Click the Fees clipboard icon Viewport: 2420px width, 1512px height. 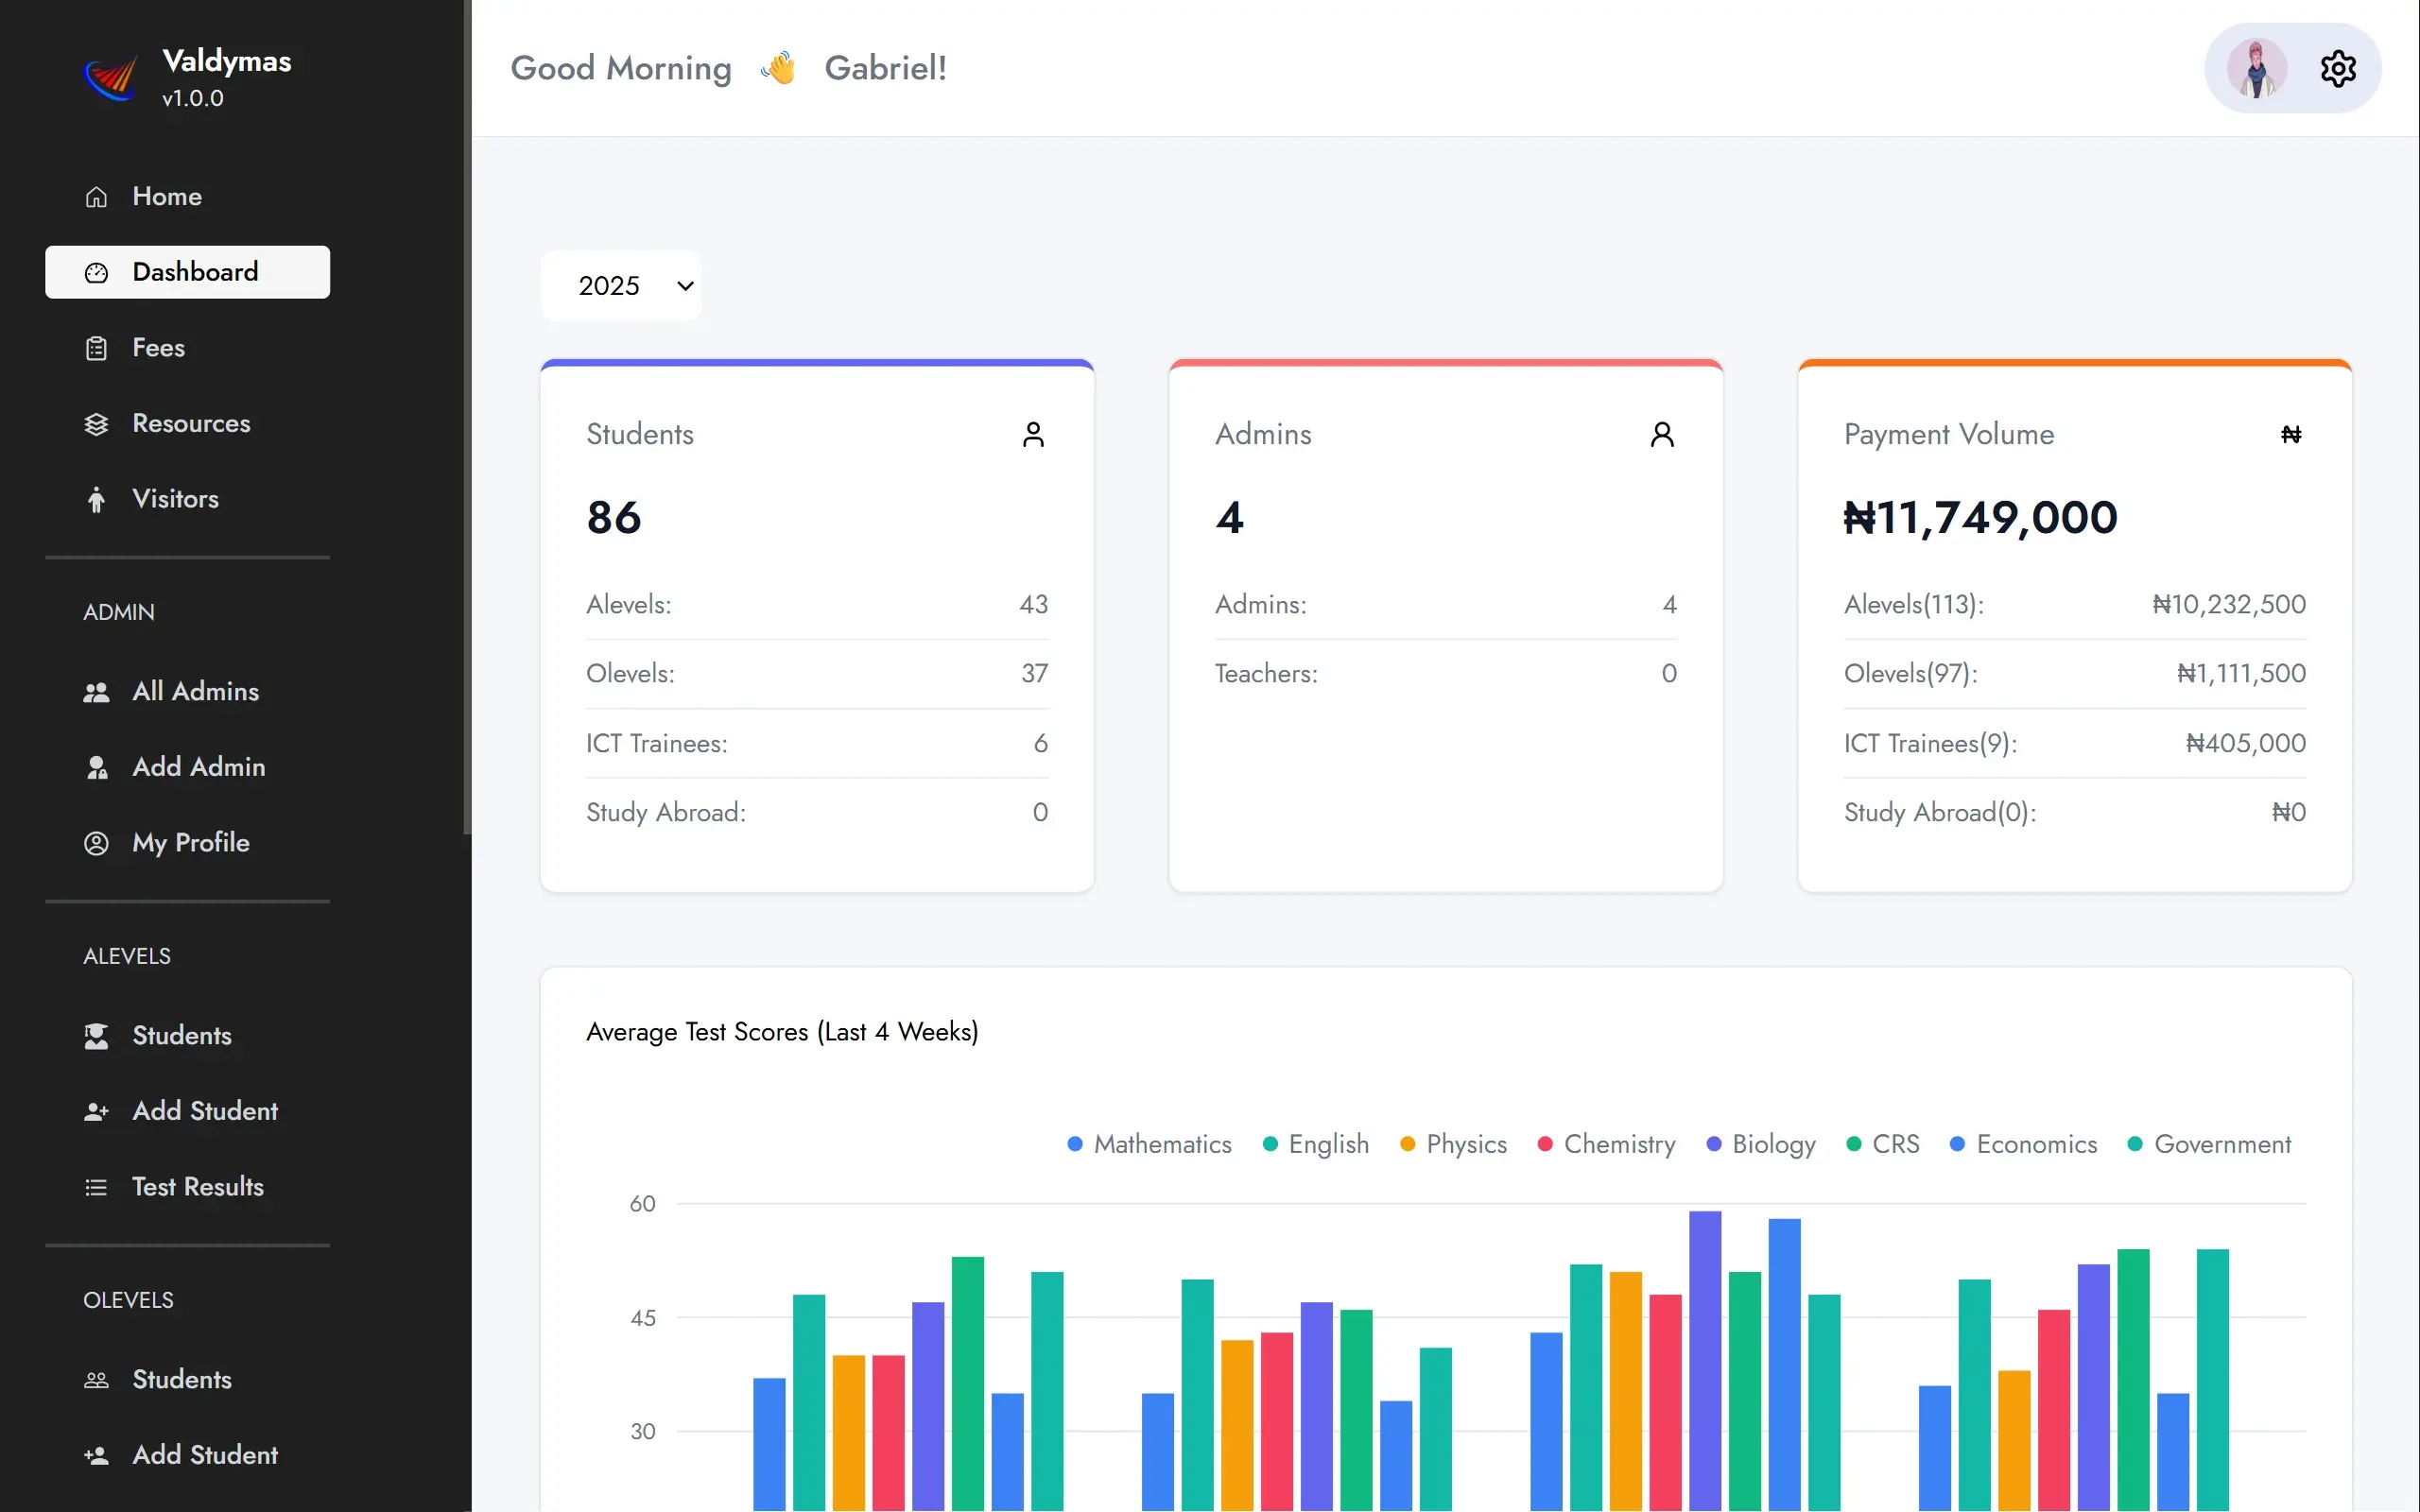pos(96,348)
